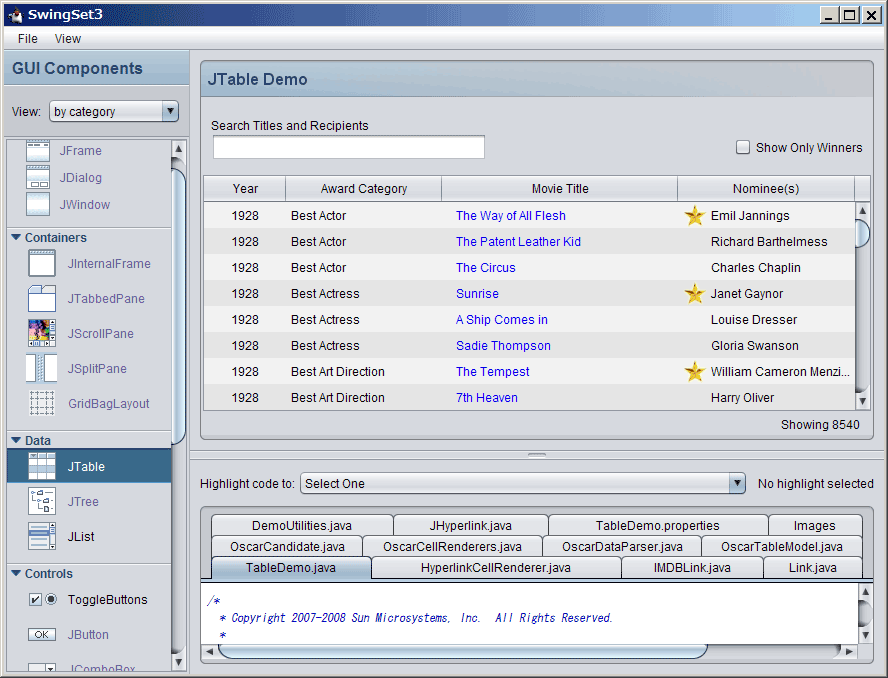Sort table by Year column header

pyautogui.click(x=245, y=189)
